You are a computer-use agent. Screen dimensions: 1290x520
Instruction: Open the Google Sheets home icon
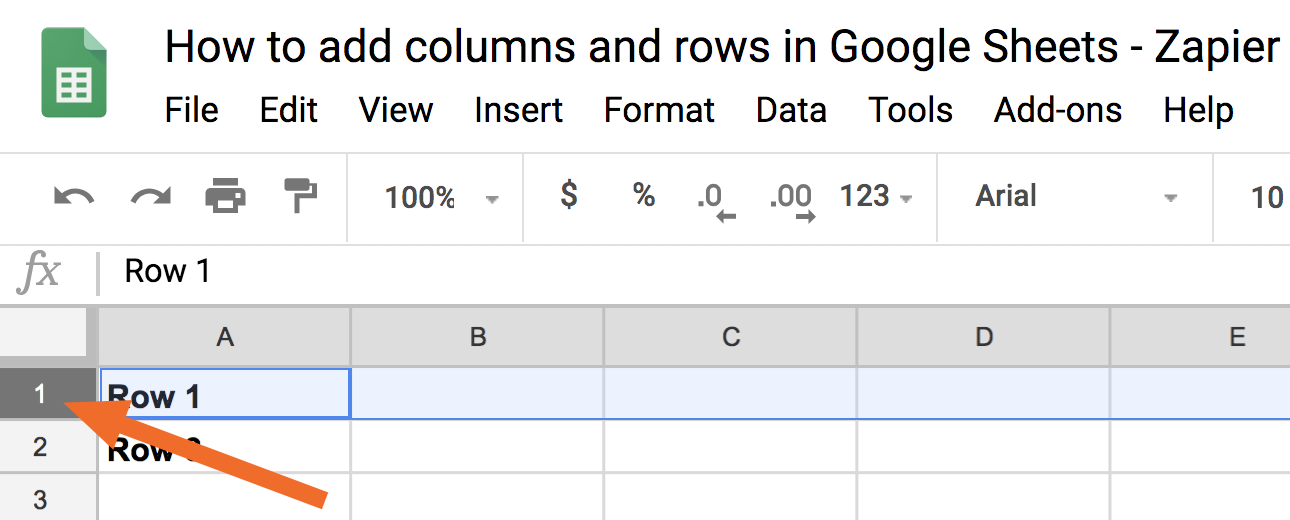point(74,73)
